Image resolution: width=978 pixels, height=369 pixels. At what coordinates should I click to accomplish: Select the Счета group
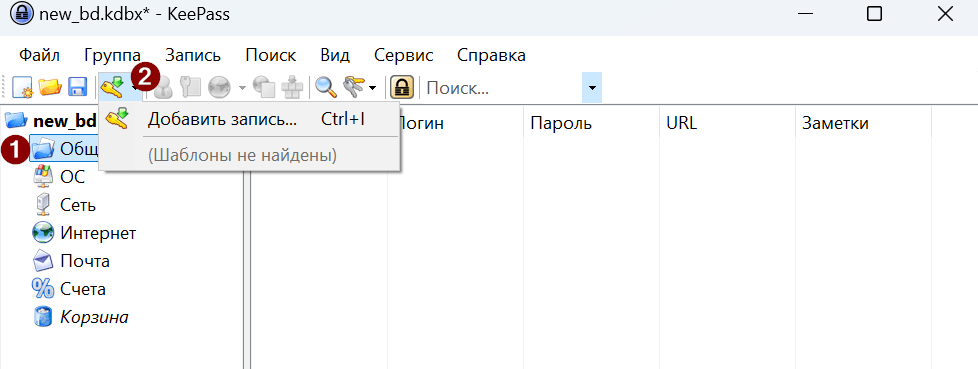(83, 289)
